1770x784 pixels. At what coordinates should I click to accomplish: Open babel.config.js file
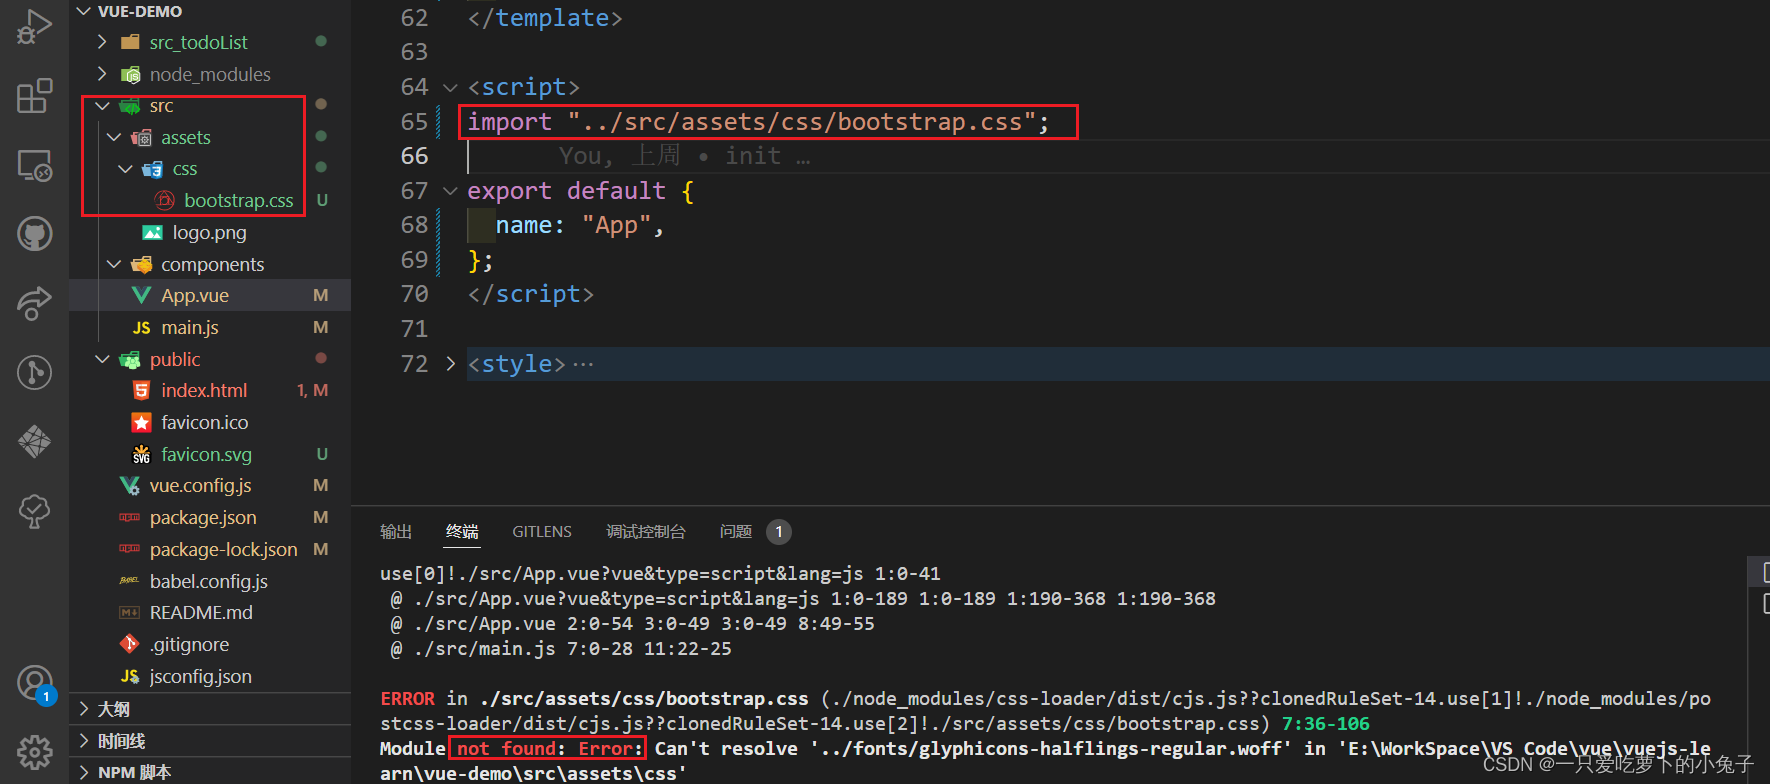(210, 581)
